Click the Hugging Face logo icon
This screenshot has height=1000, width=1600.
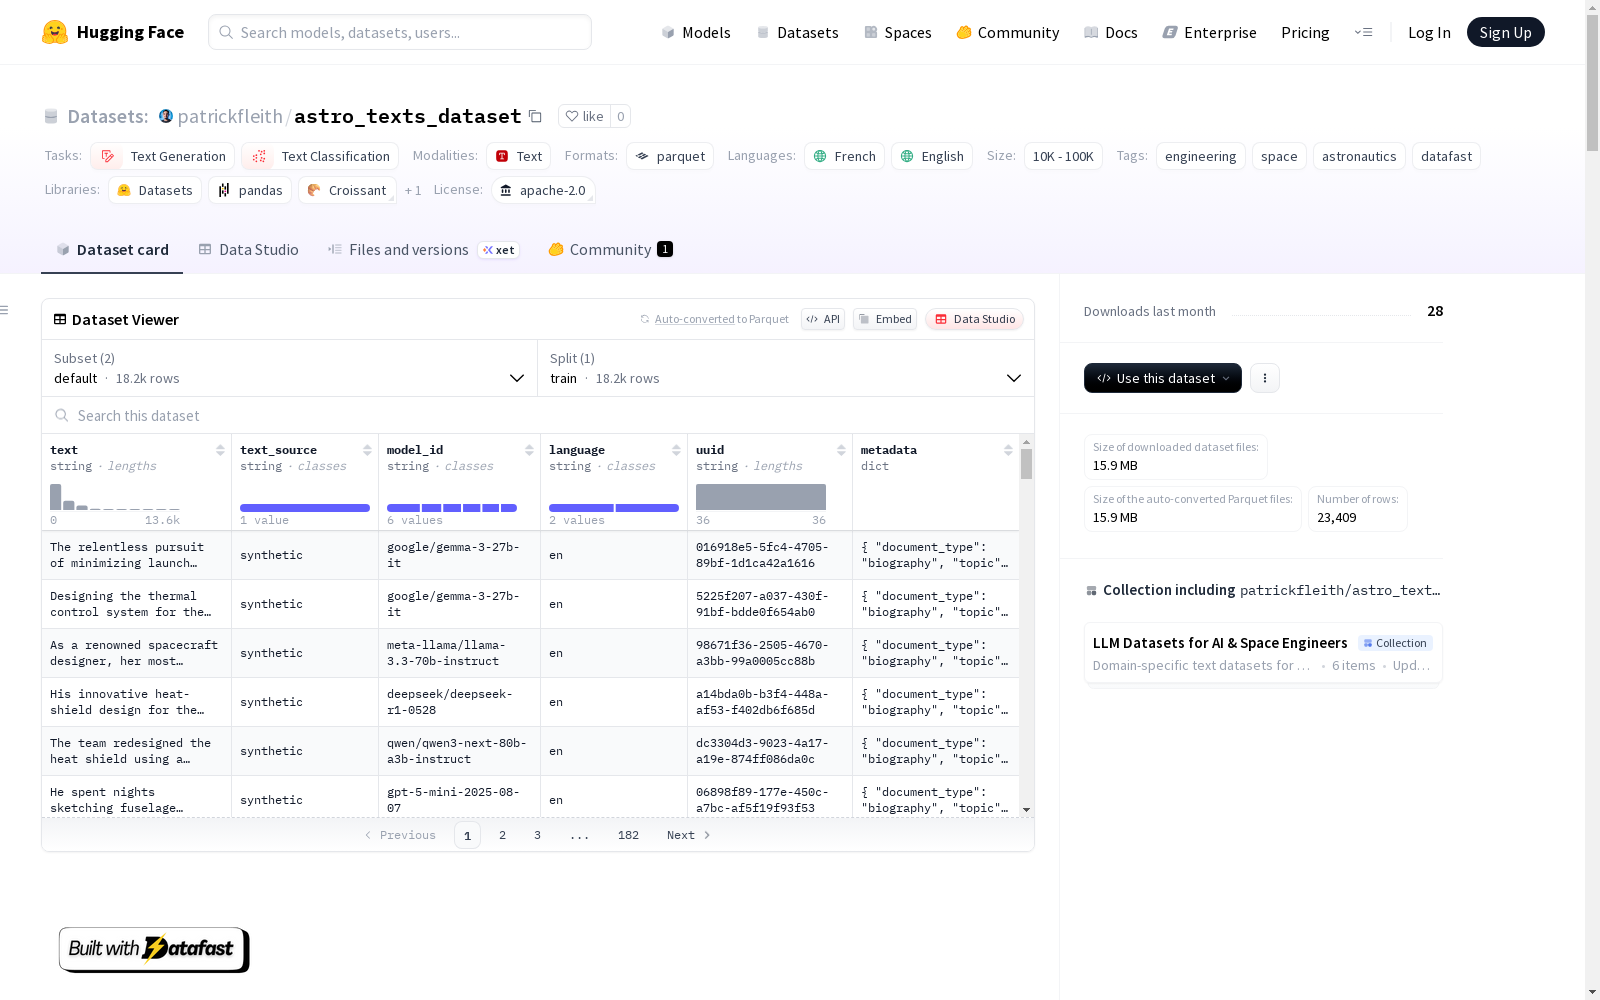coord(55,32)
